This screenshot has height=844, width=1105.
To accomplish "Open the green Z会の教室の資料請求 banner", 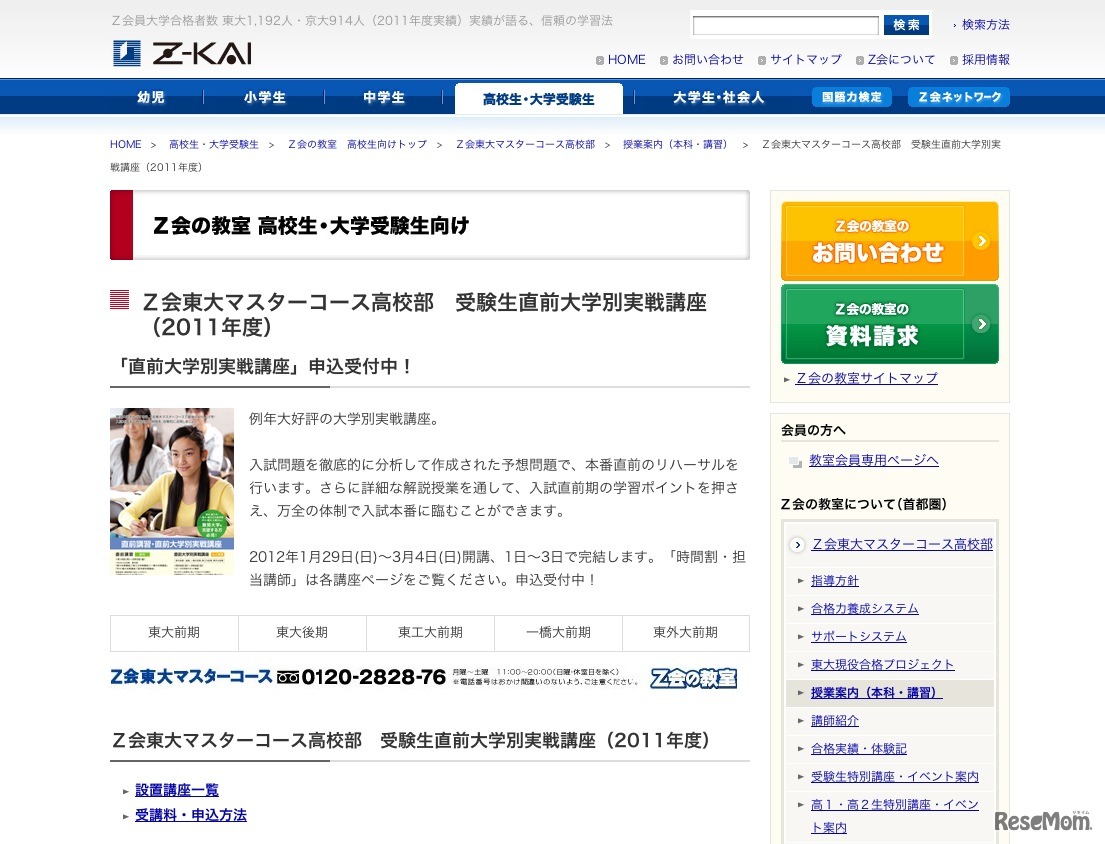I will [x=888, y=323].
